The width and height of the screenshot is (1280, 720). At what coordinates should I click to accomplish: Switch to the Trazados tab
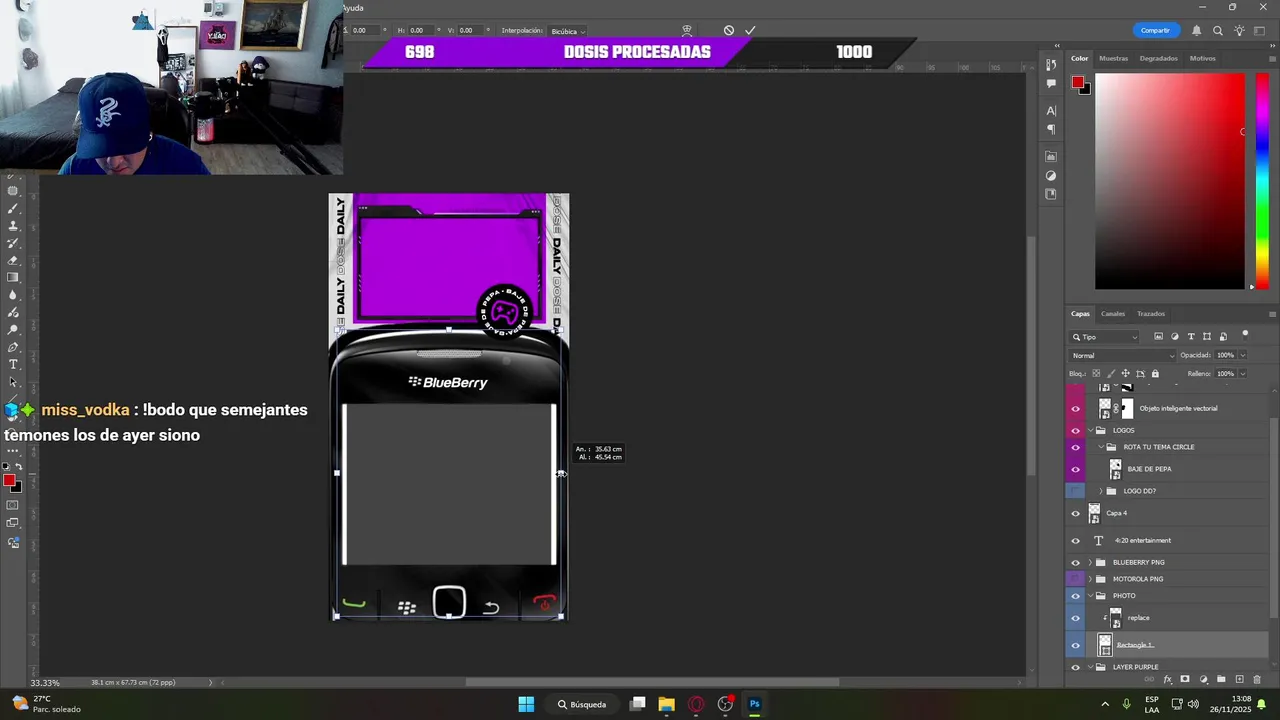pos(1151,314)
